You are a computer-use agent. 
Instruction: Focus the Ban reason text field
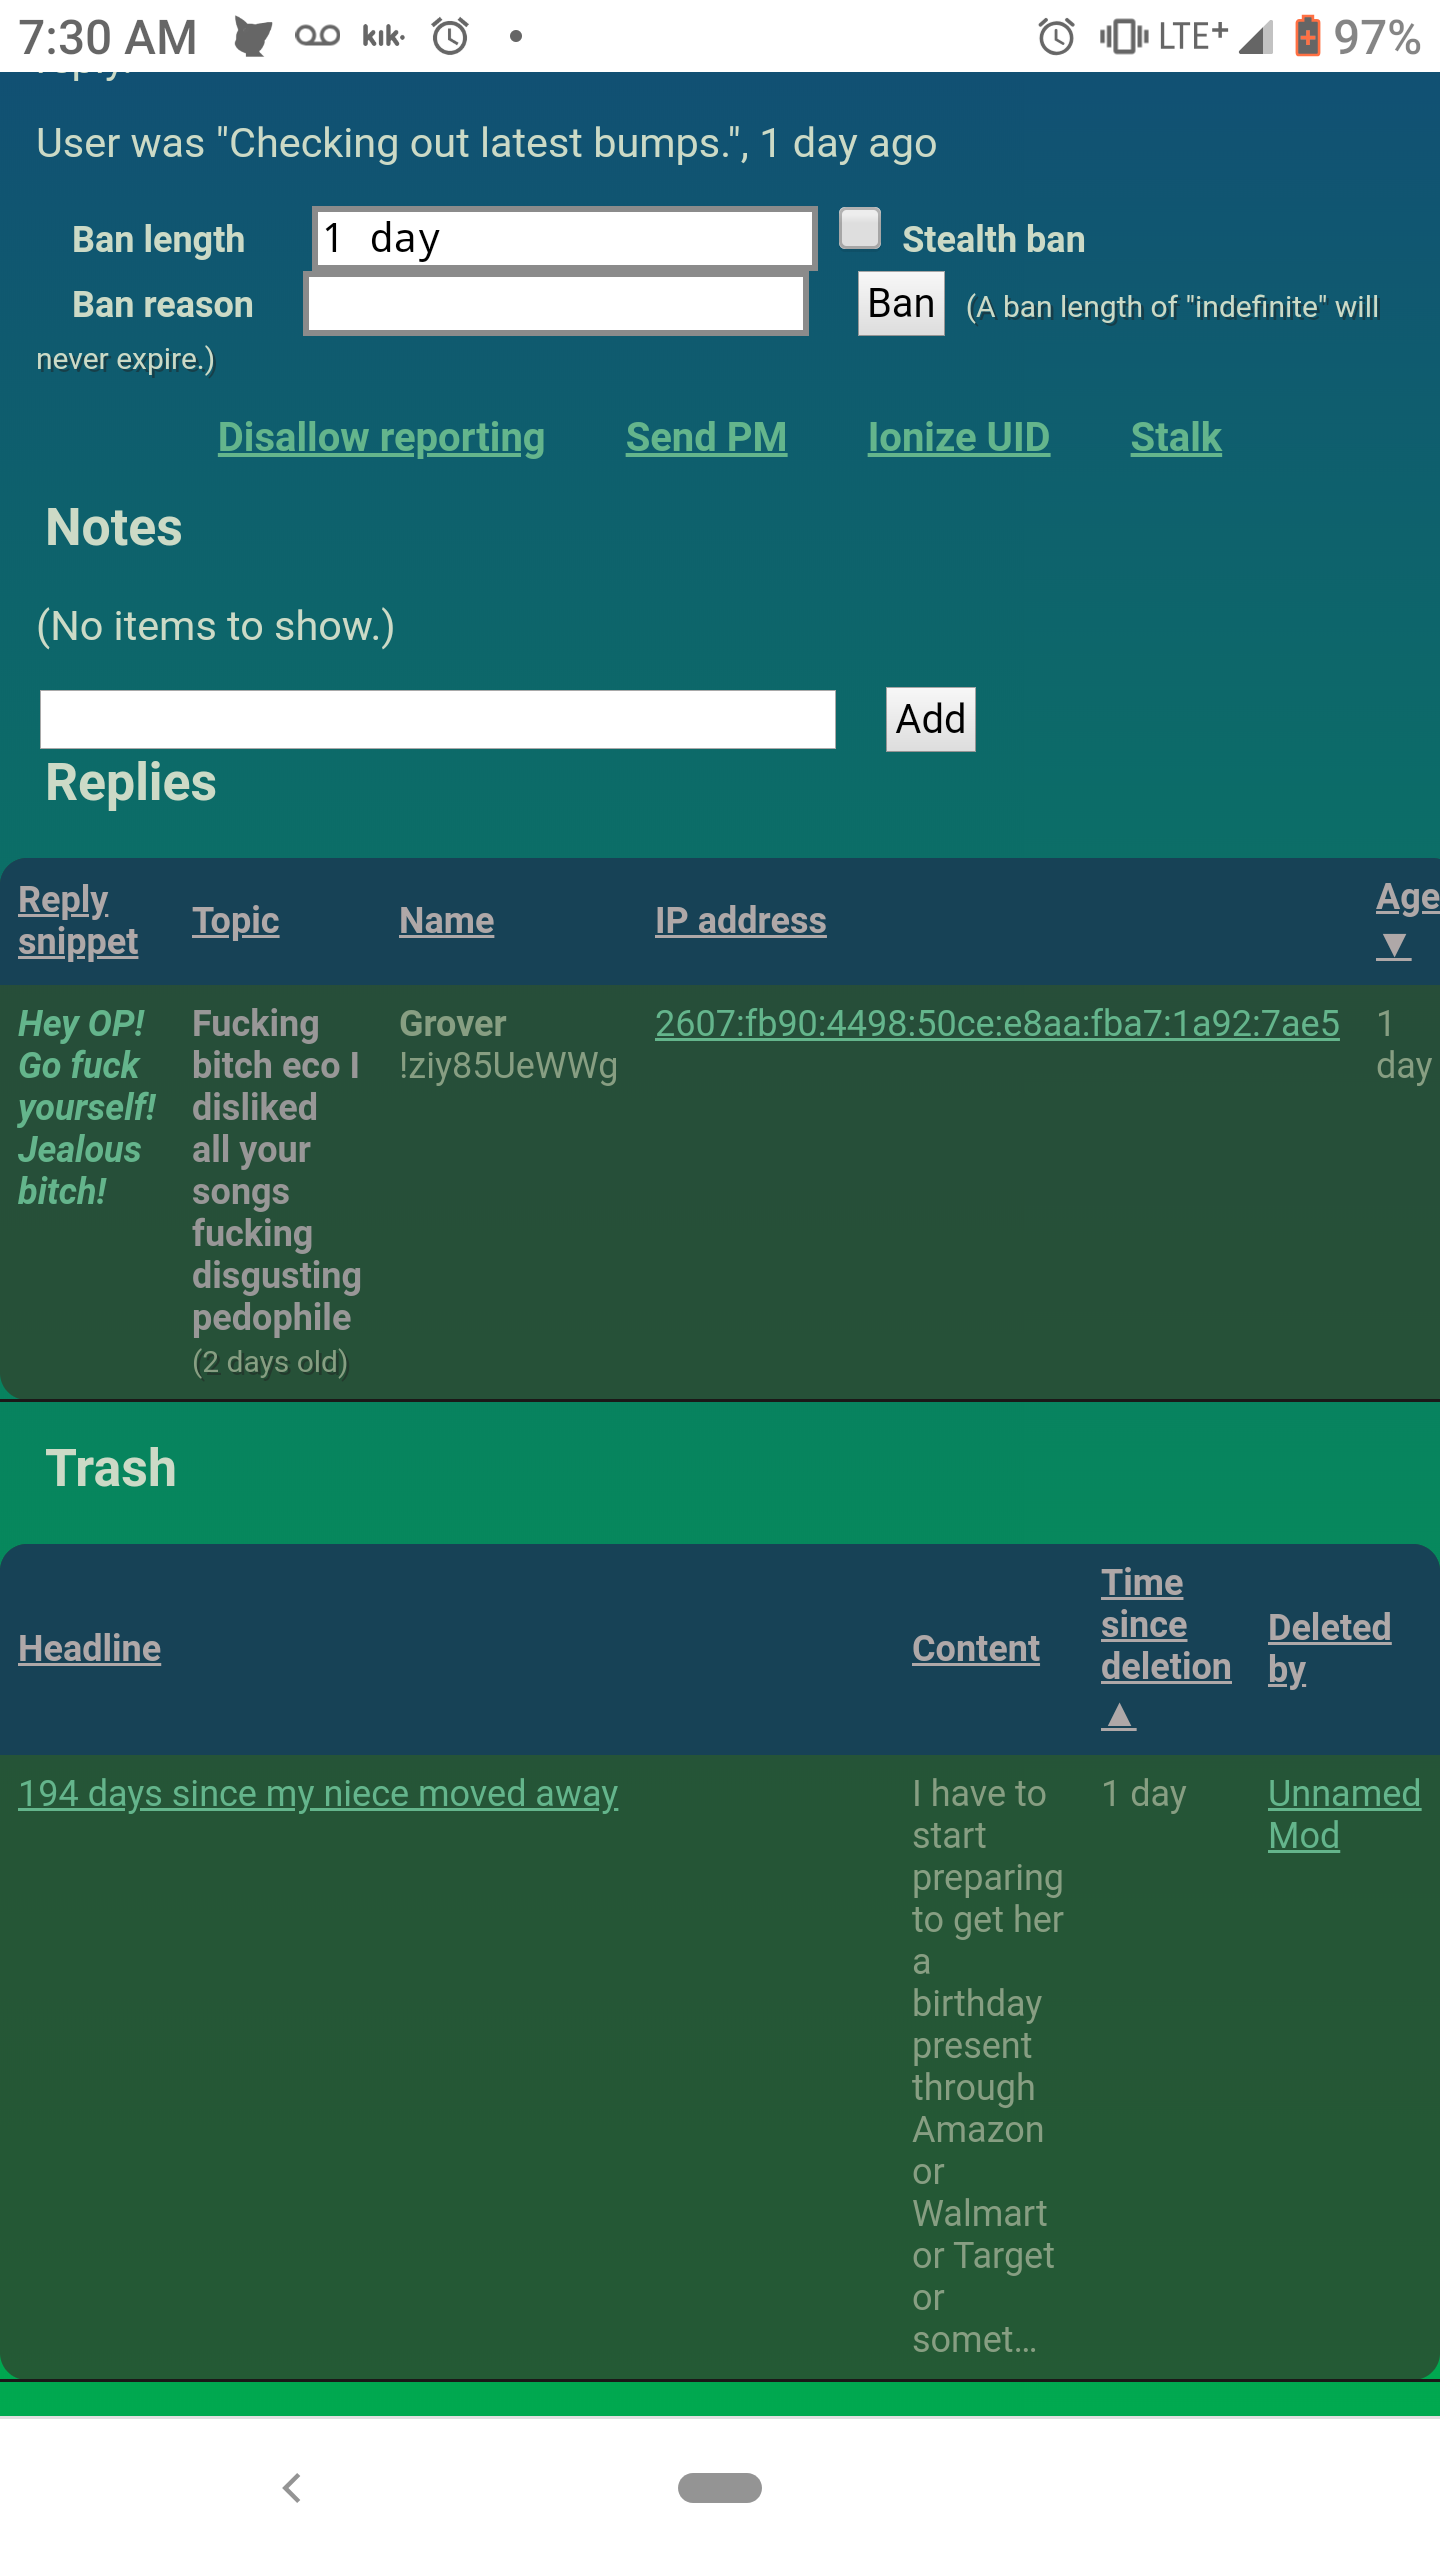[x=556, y=304]
